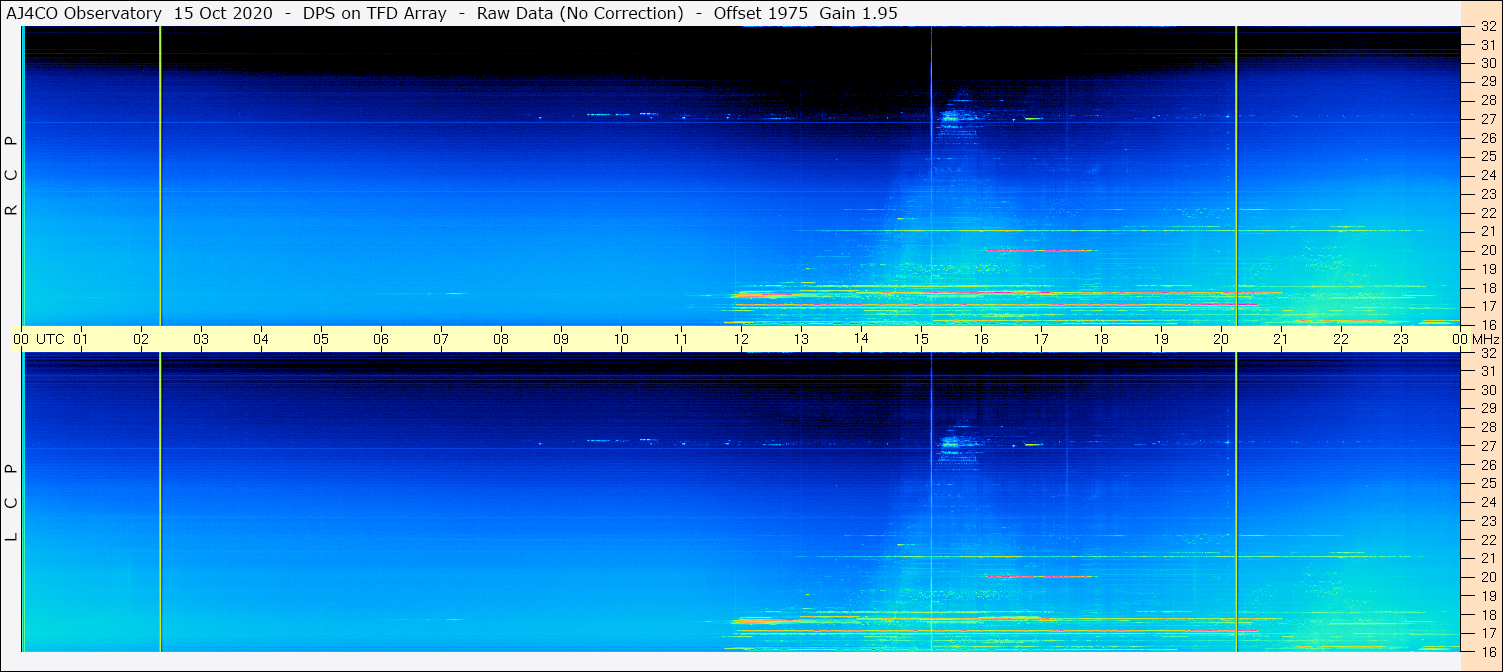
Task: Click the 24 MHz tick of the RCP panel
Action: (x=1488, y=175)
